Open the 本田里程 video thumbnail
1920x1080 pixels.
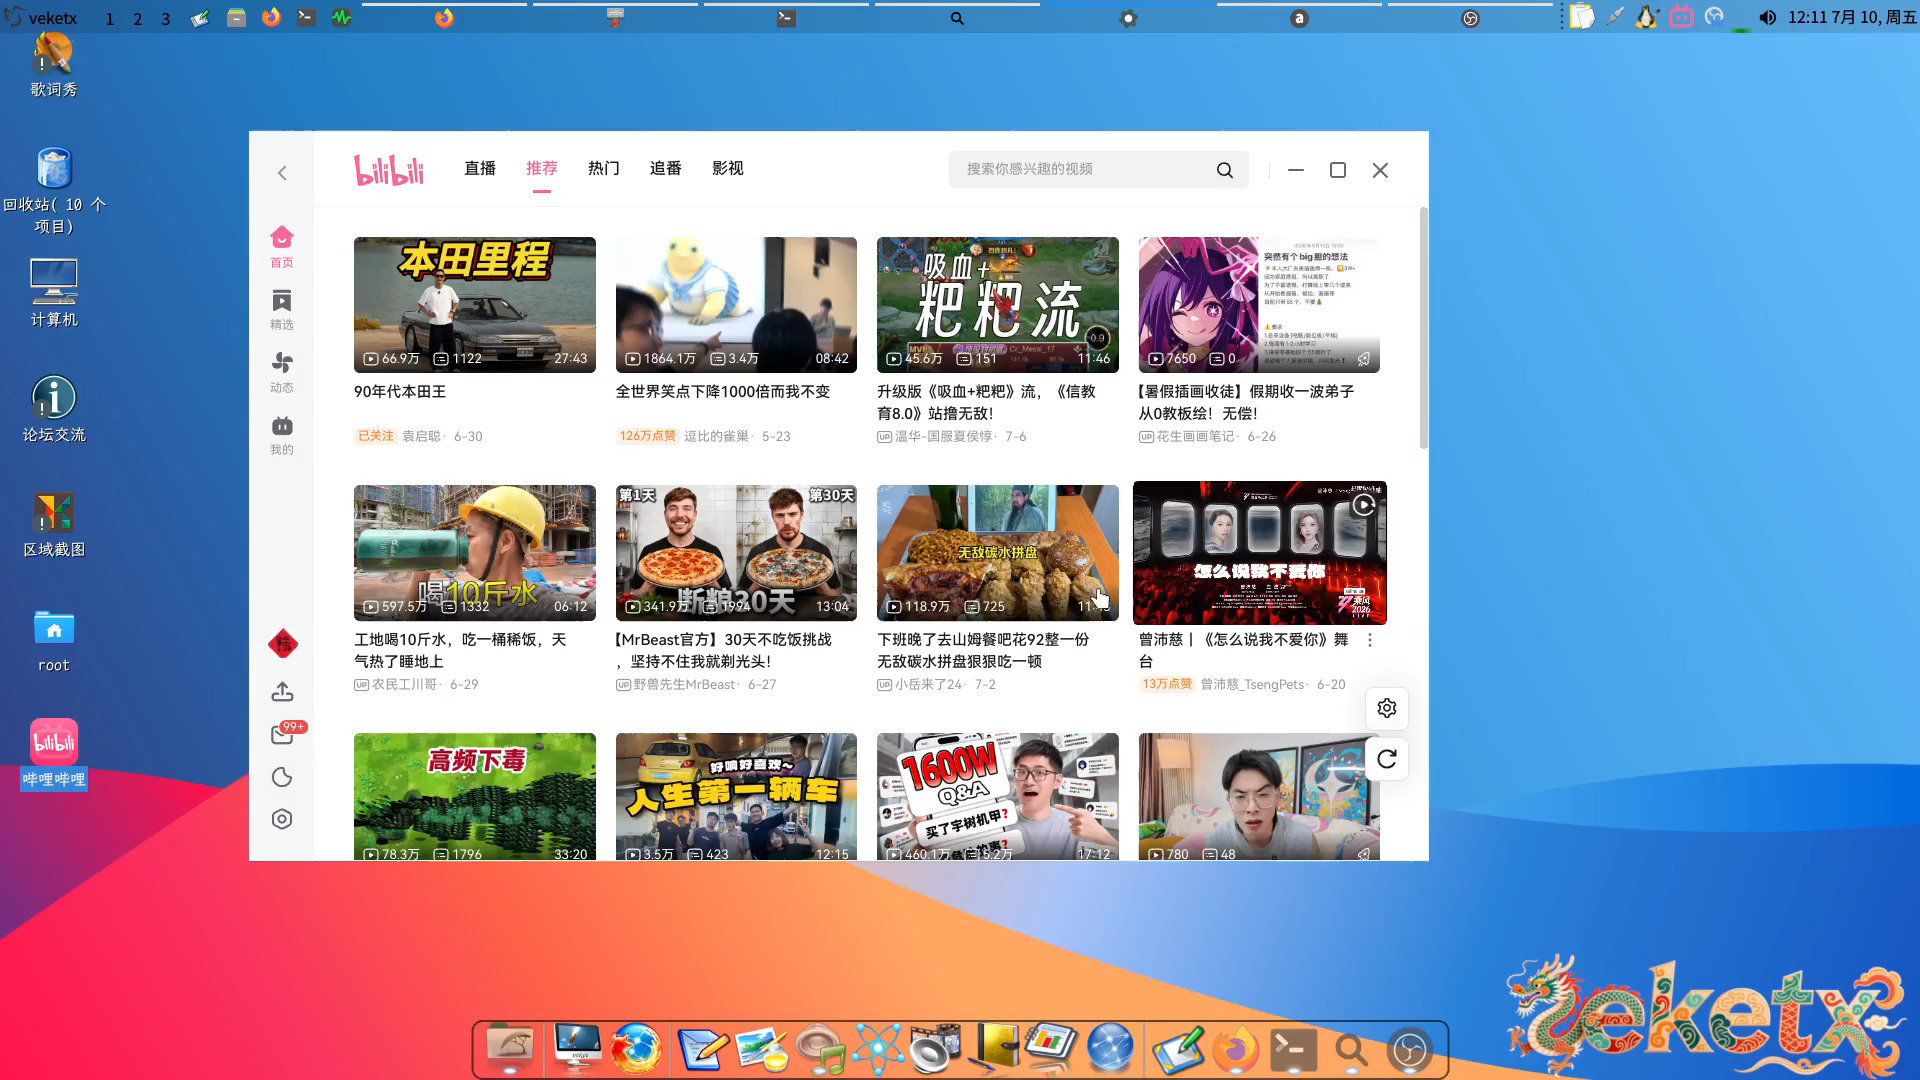tap(475, 305)
